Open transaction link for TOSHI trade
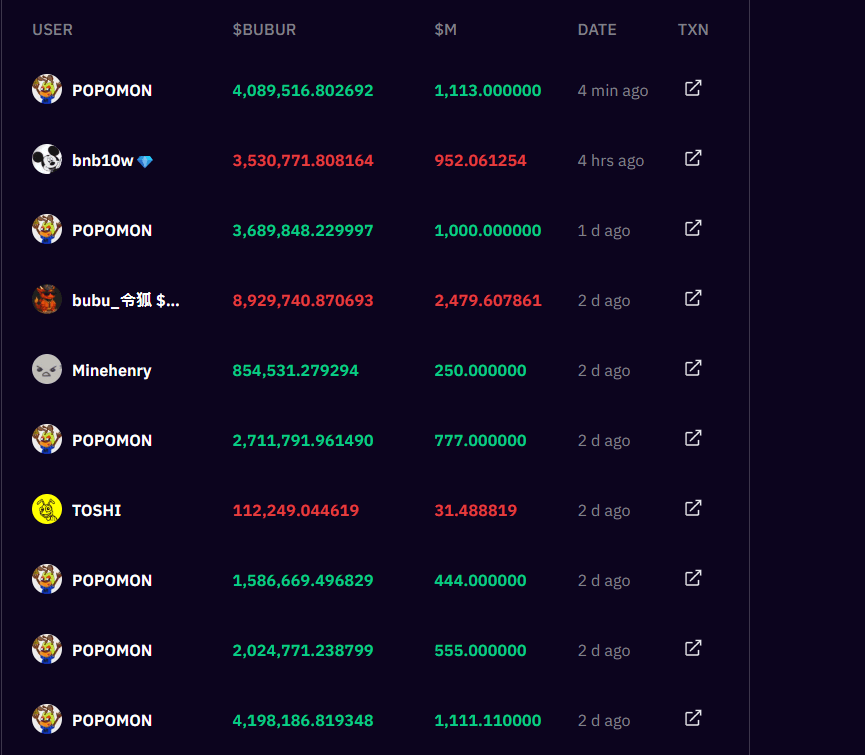 pyautogui.click(x=692, y=509)
